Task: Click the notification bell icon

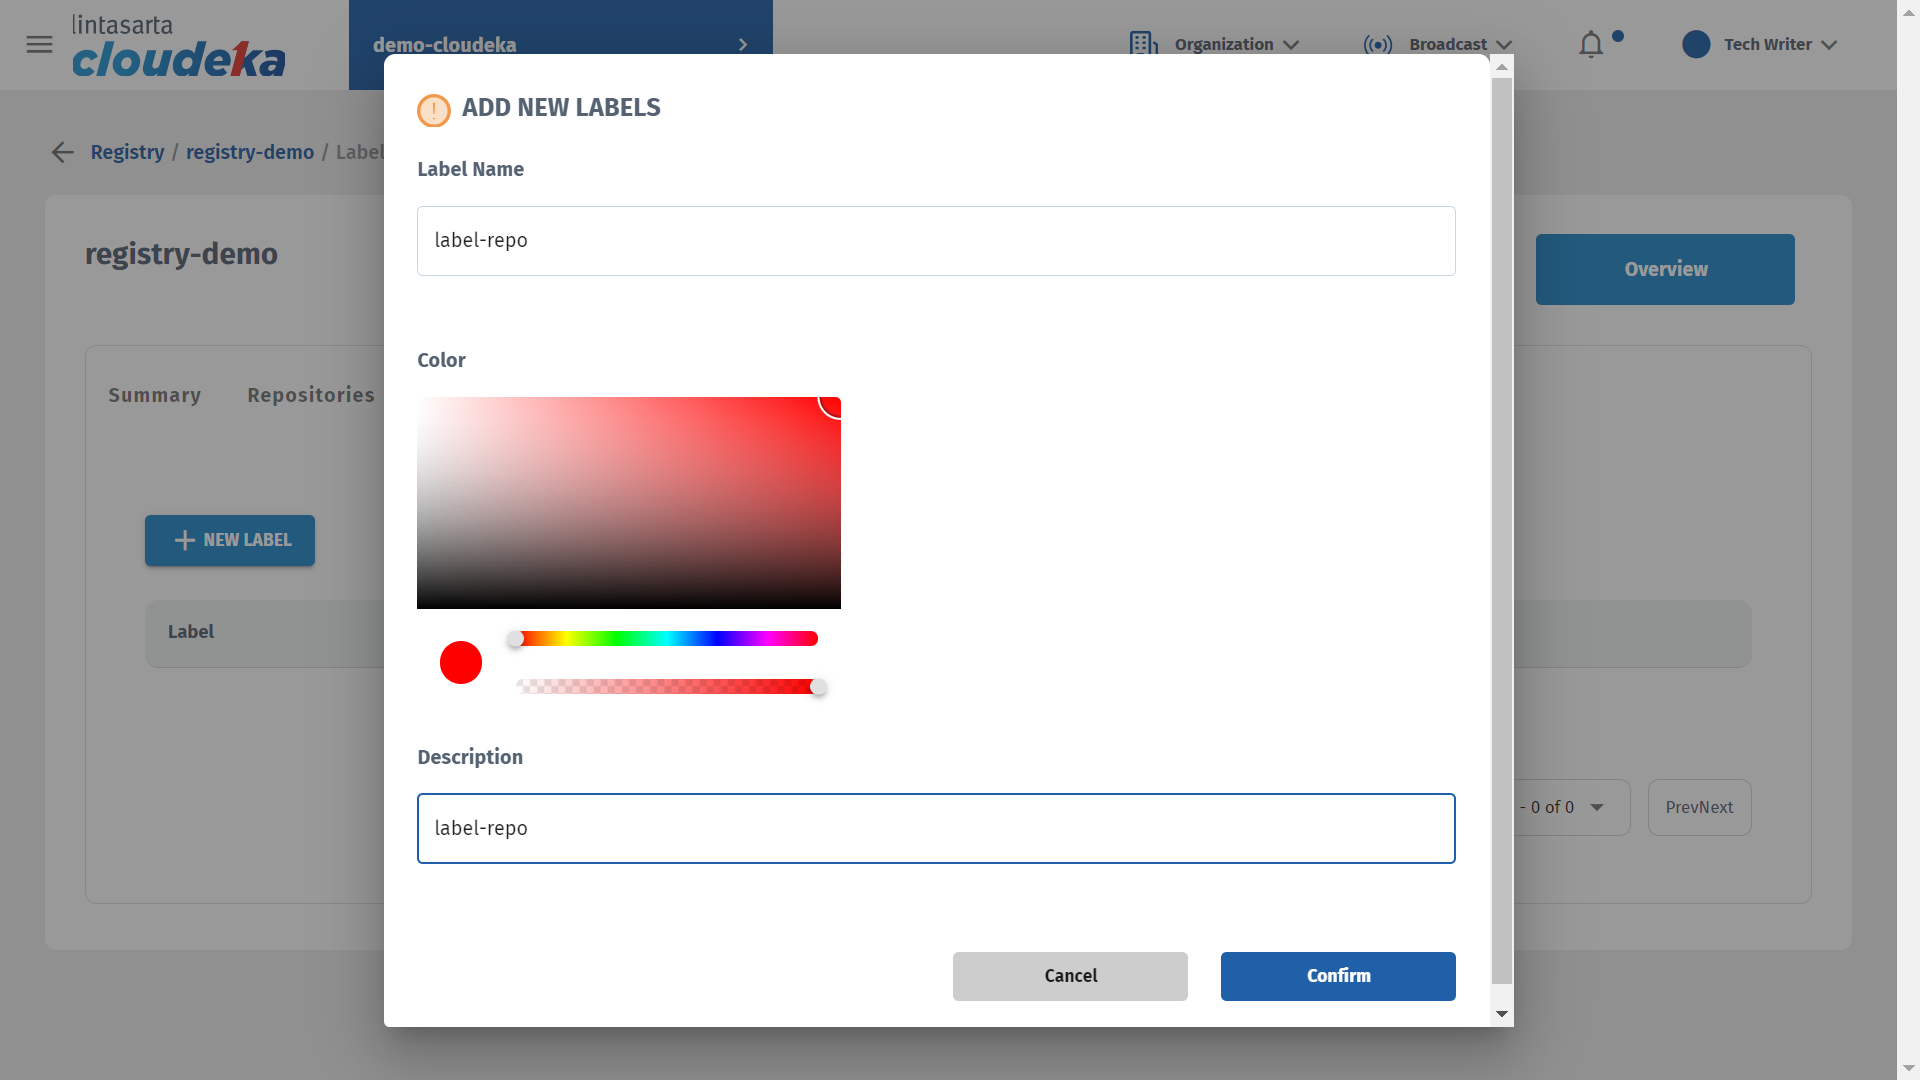Action: pos(1590,45)
